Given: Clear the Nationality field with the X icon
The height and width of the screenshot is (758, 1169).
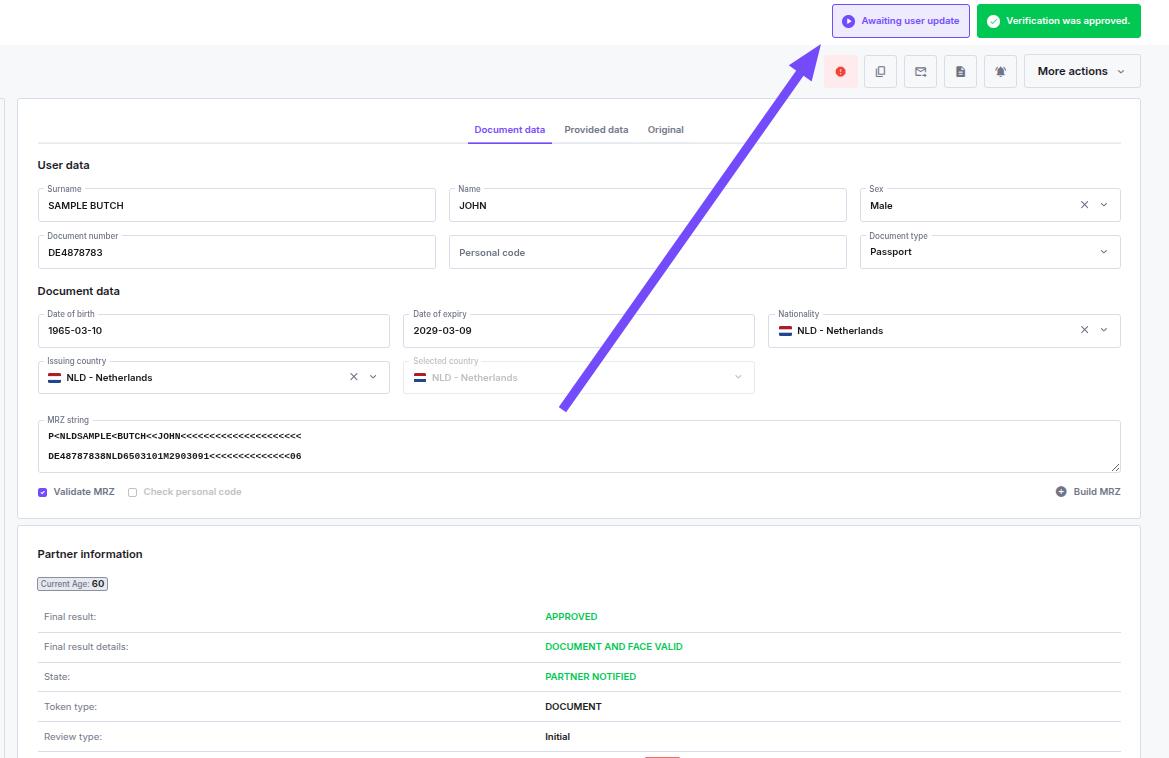Looking at the screenshot, I should (1084, 330).
